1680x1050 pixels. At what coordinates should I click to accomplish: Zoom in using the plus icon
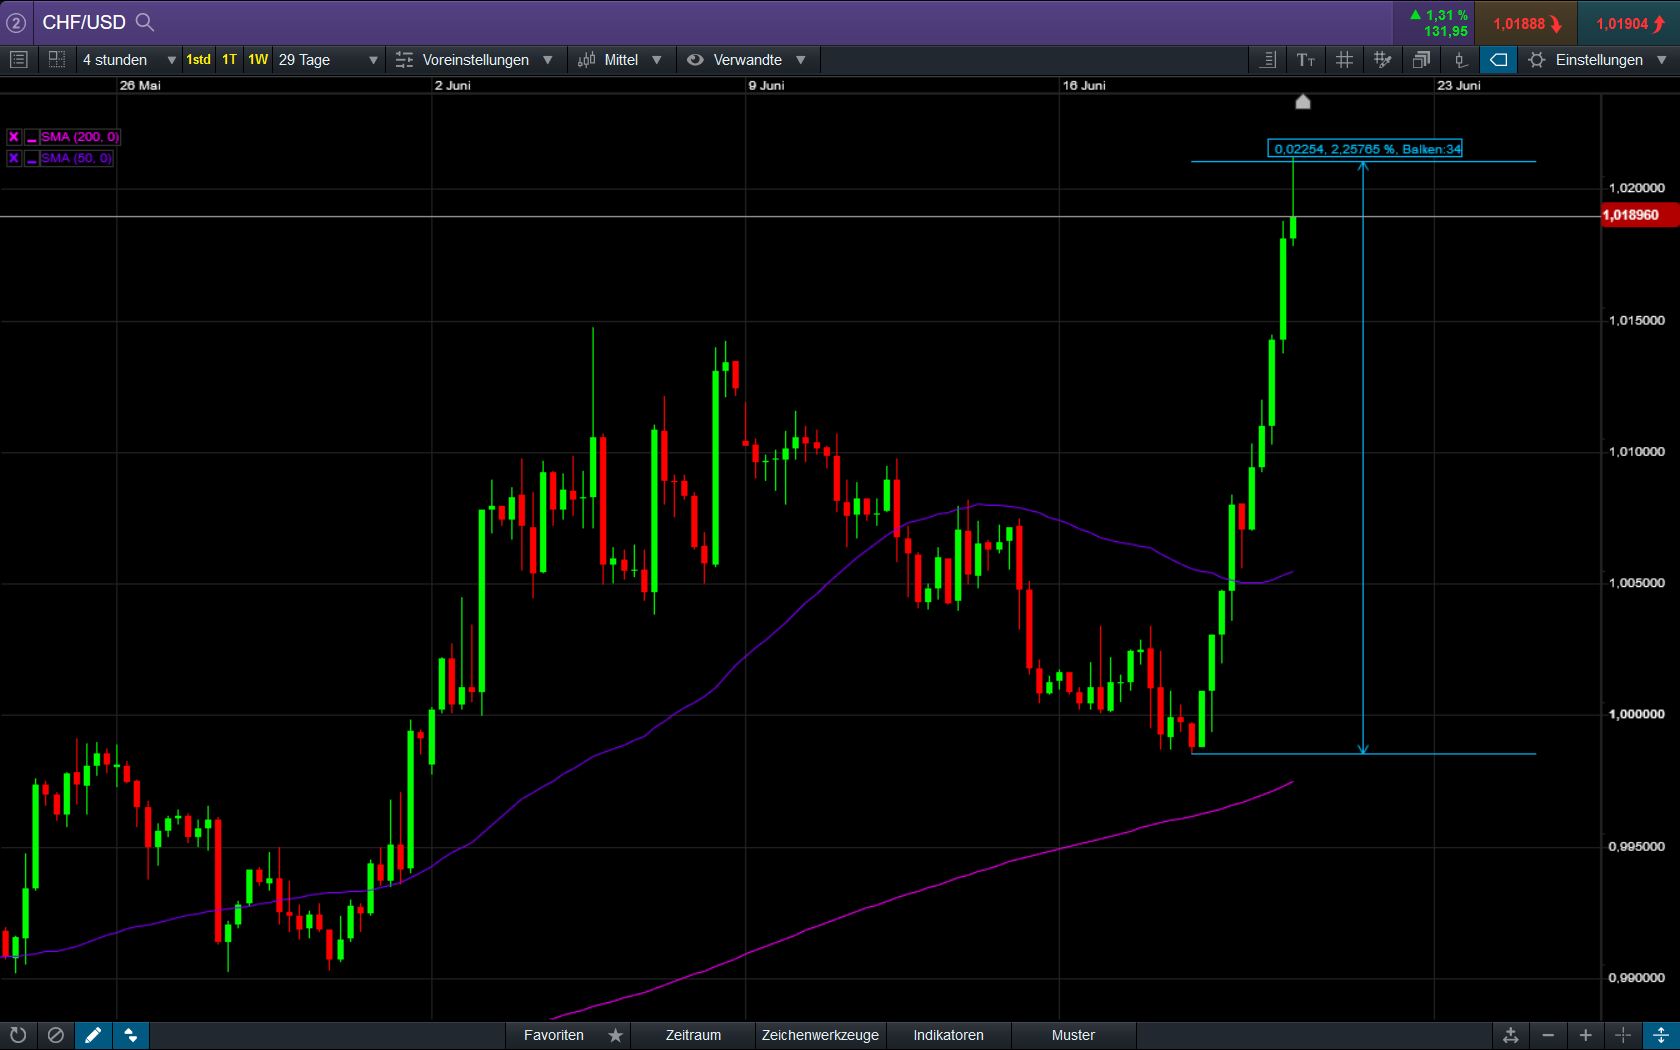pyautogui.click(x=1586, y=1035)
